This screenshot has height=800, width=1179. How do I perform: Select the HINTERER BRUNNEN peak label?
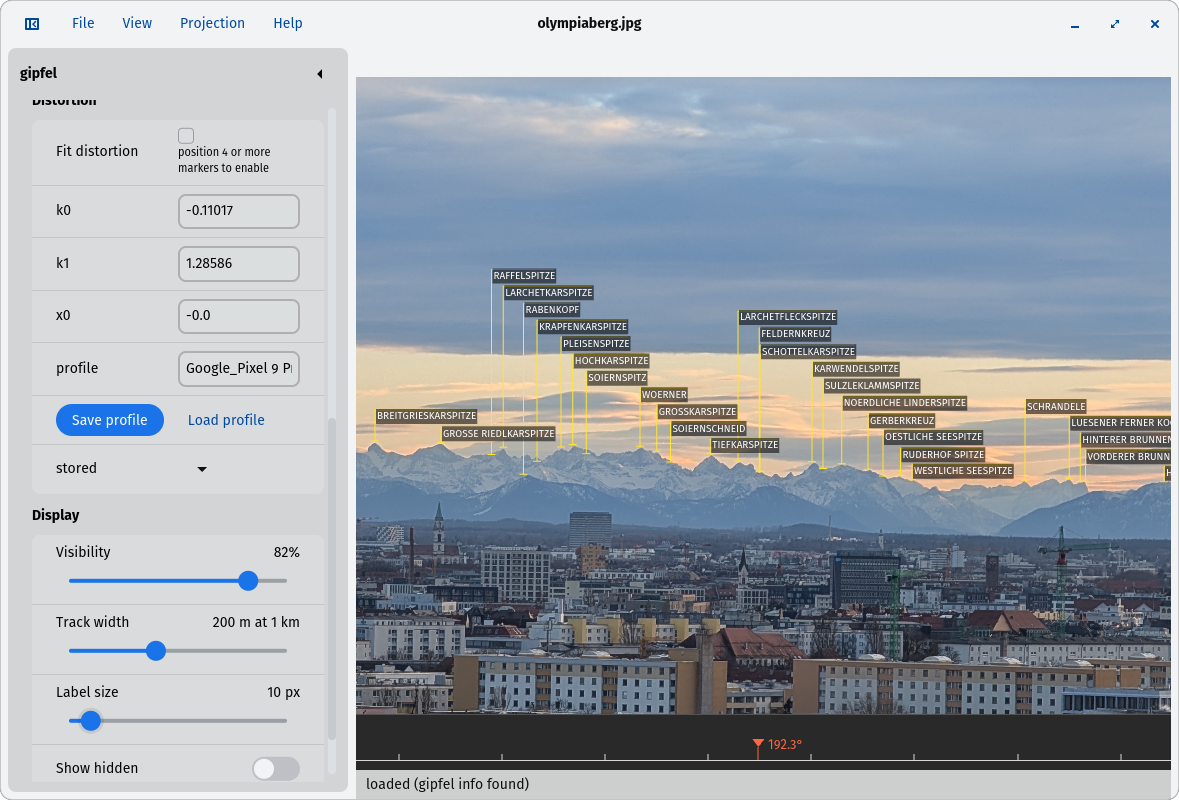tap(1126, 440)
